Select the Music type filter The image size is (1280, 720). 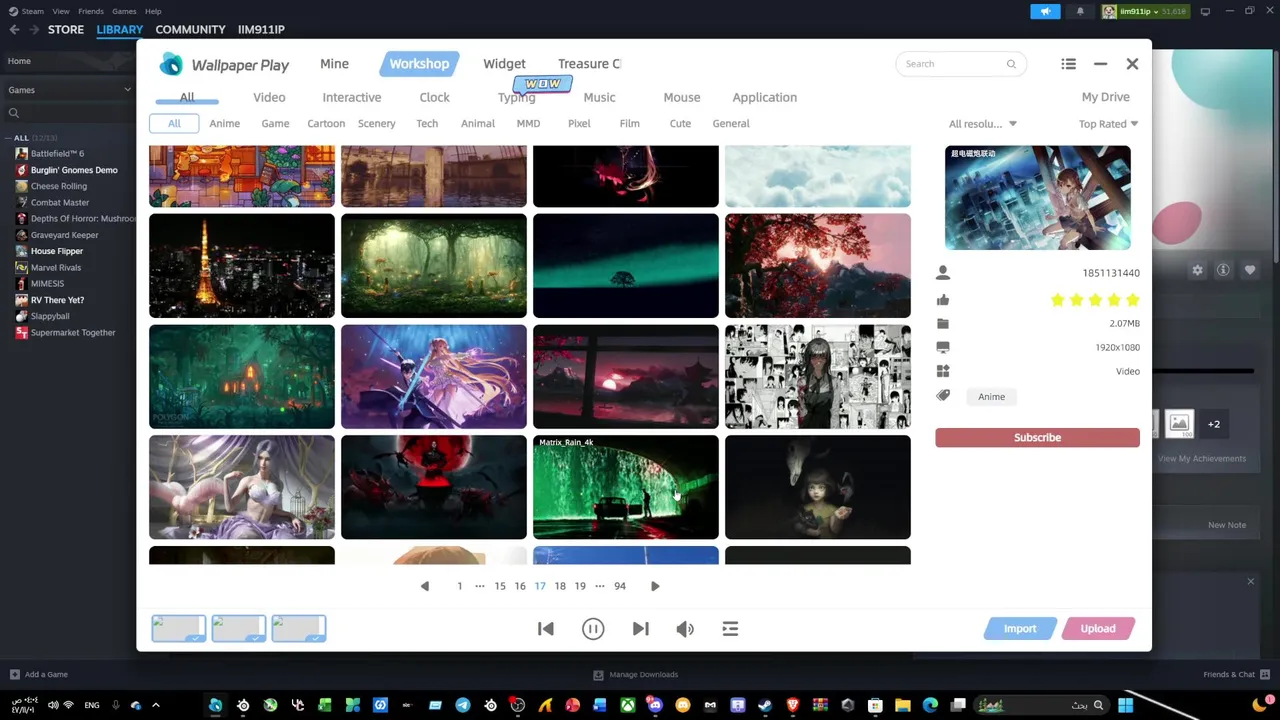point(599,97)
